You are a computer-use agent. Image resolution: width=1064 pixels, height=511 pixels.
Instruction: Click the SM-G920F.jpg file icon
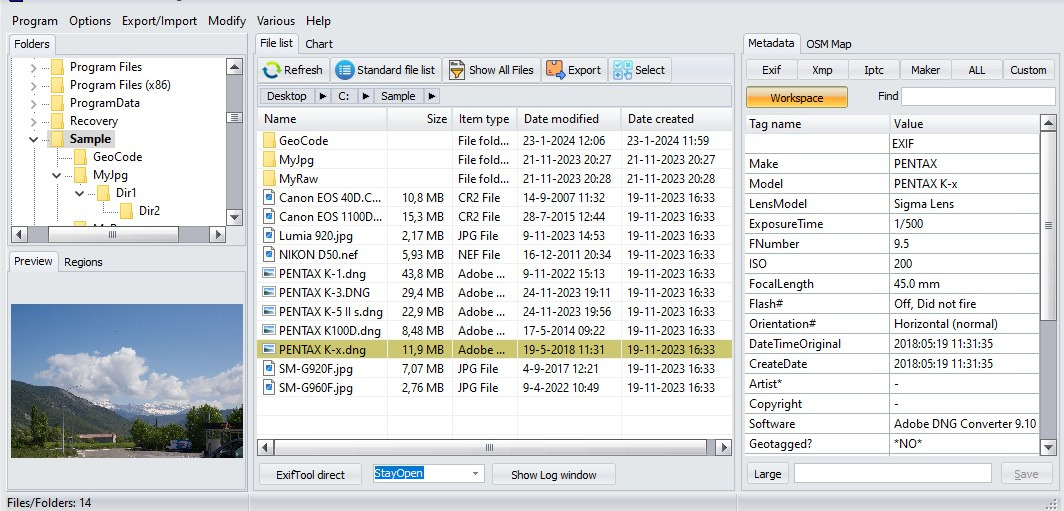pyautogui.click(x=268, y=369)
